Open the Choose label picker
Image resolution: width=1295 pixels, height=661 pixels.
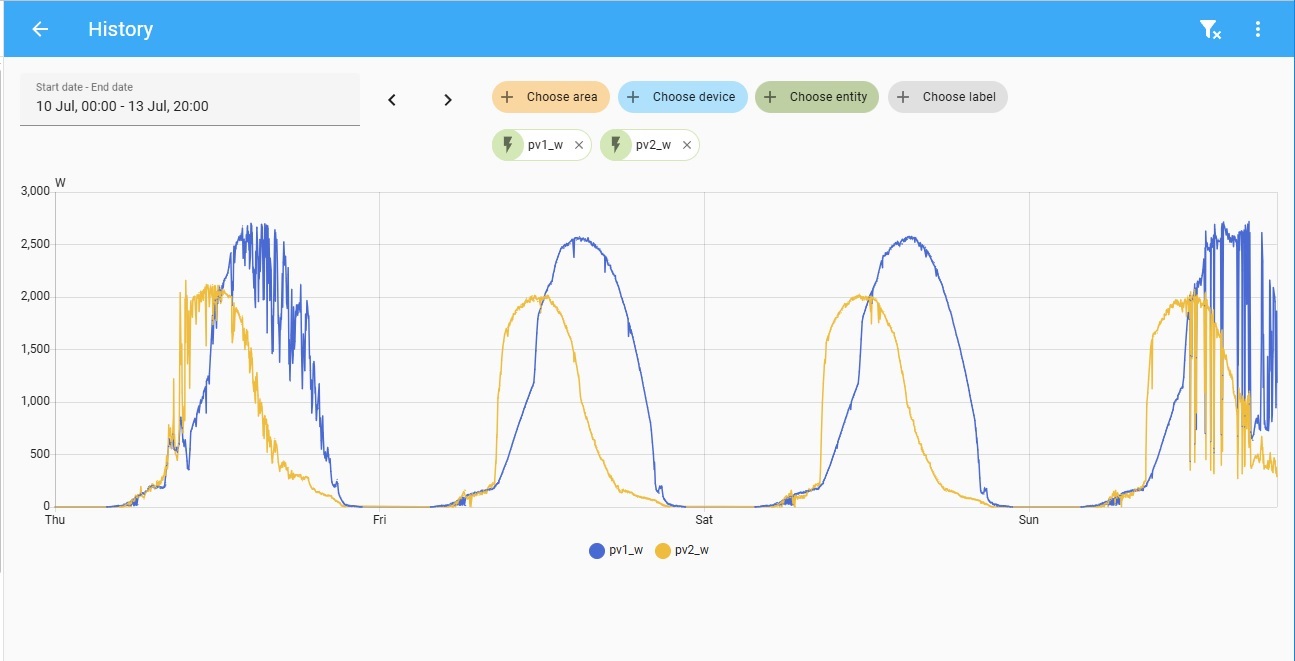(948, 97)
